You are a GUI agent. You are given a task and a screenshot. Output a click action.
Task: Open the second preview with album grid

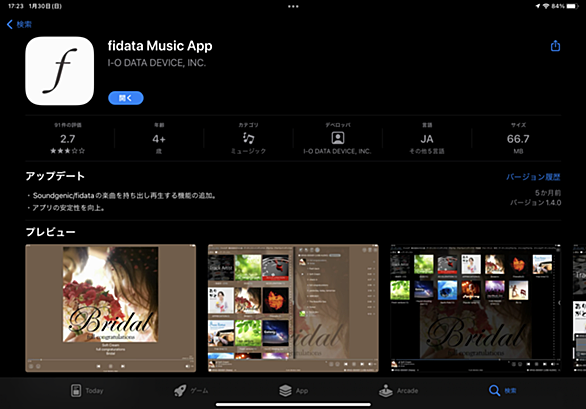pos(293,308)
